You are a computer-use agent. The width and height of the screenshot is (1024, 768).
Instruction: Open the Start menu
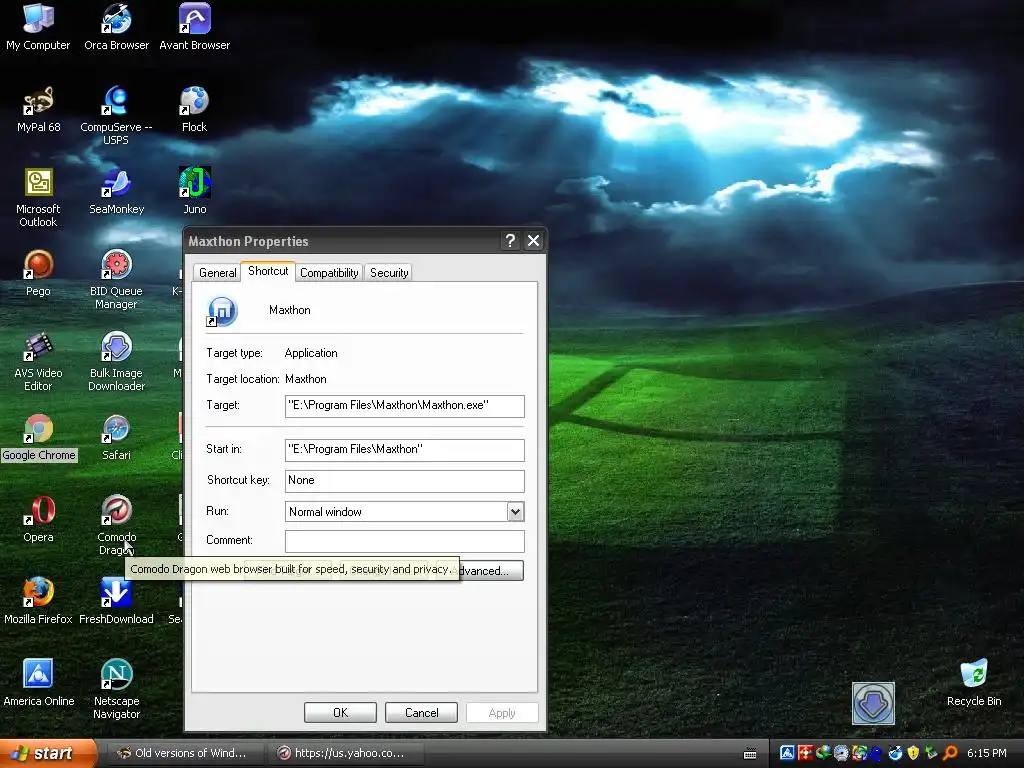[47, 754]
